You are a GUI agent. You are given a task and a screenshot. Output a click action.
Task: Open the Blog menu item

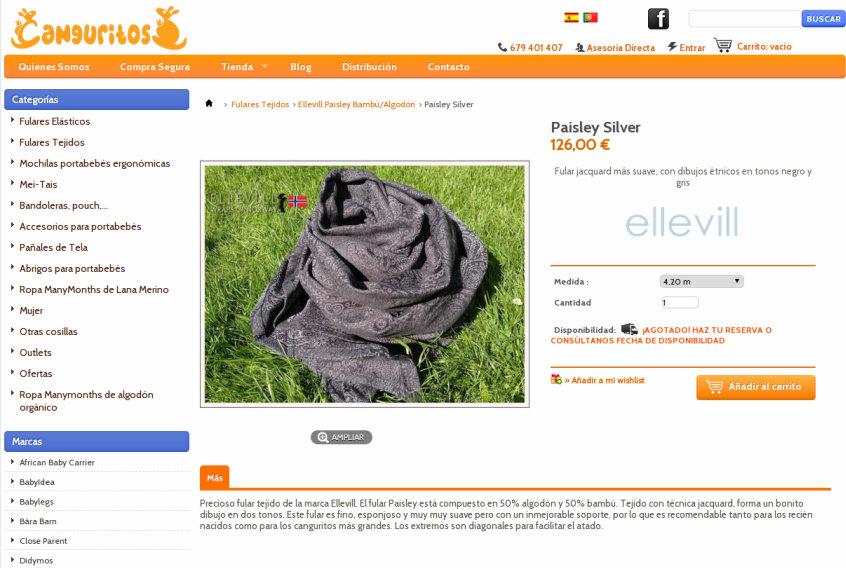pyautogui.click(x=301, y=67)
